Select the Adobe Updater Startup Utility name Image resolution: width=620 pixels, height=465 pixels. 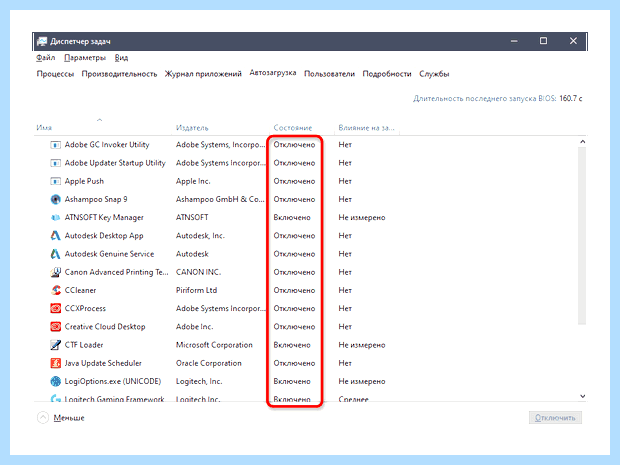(115, 163)
